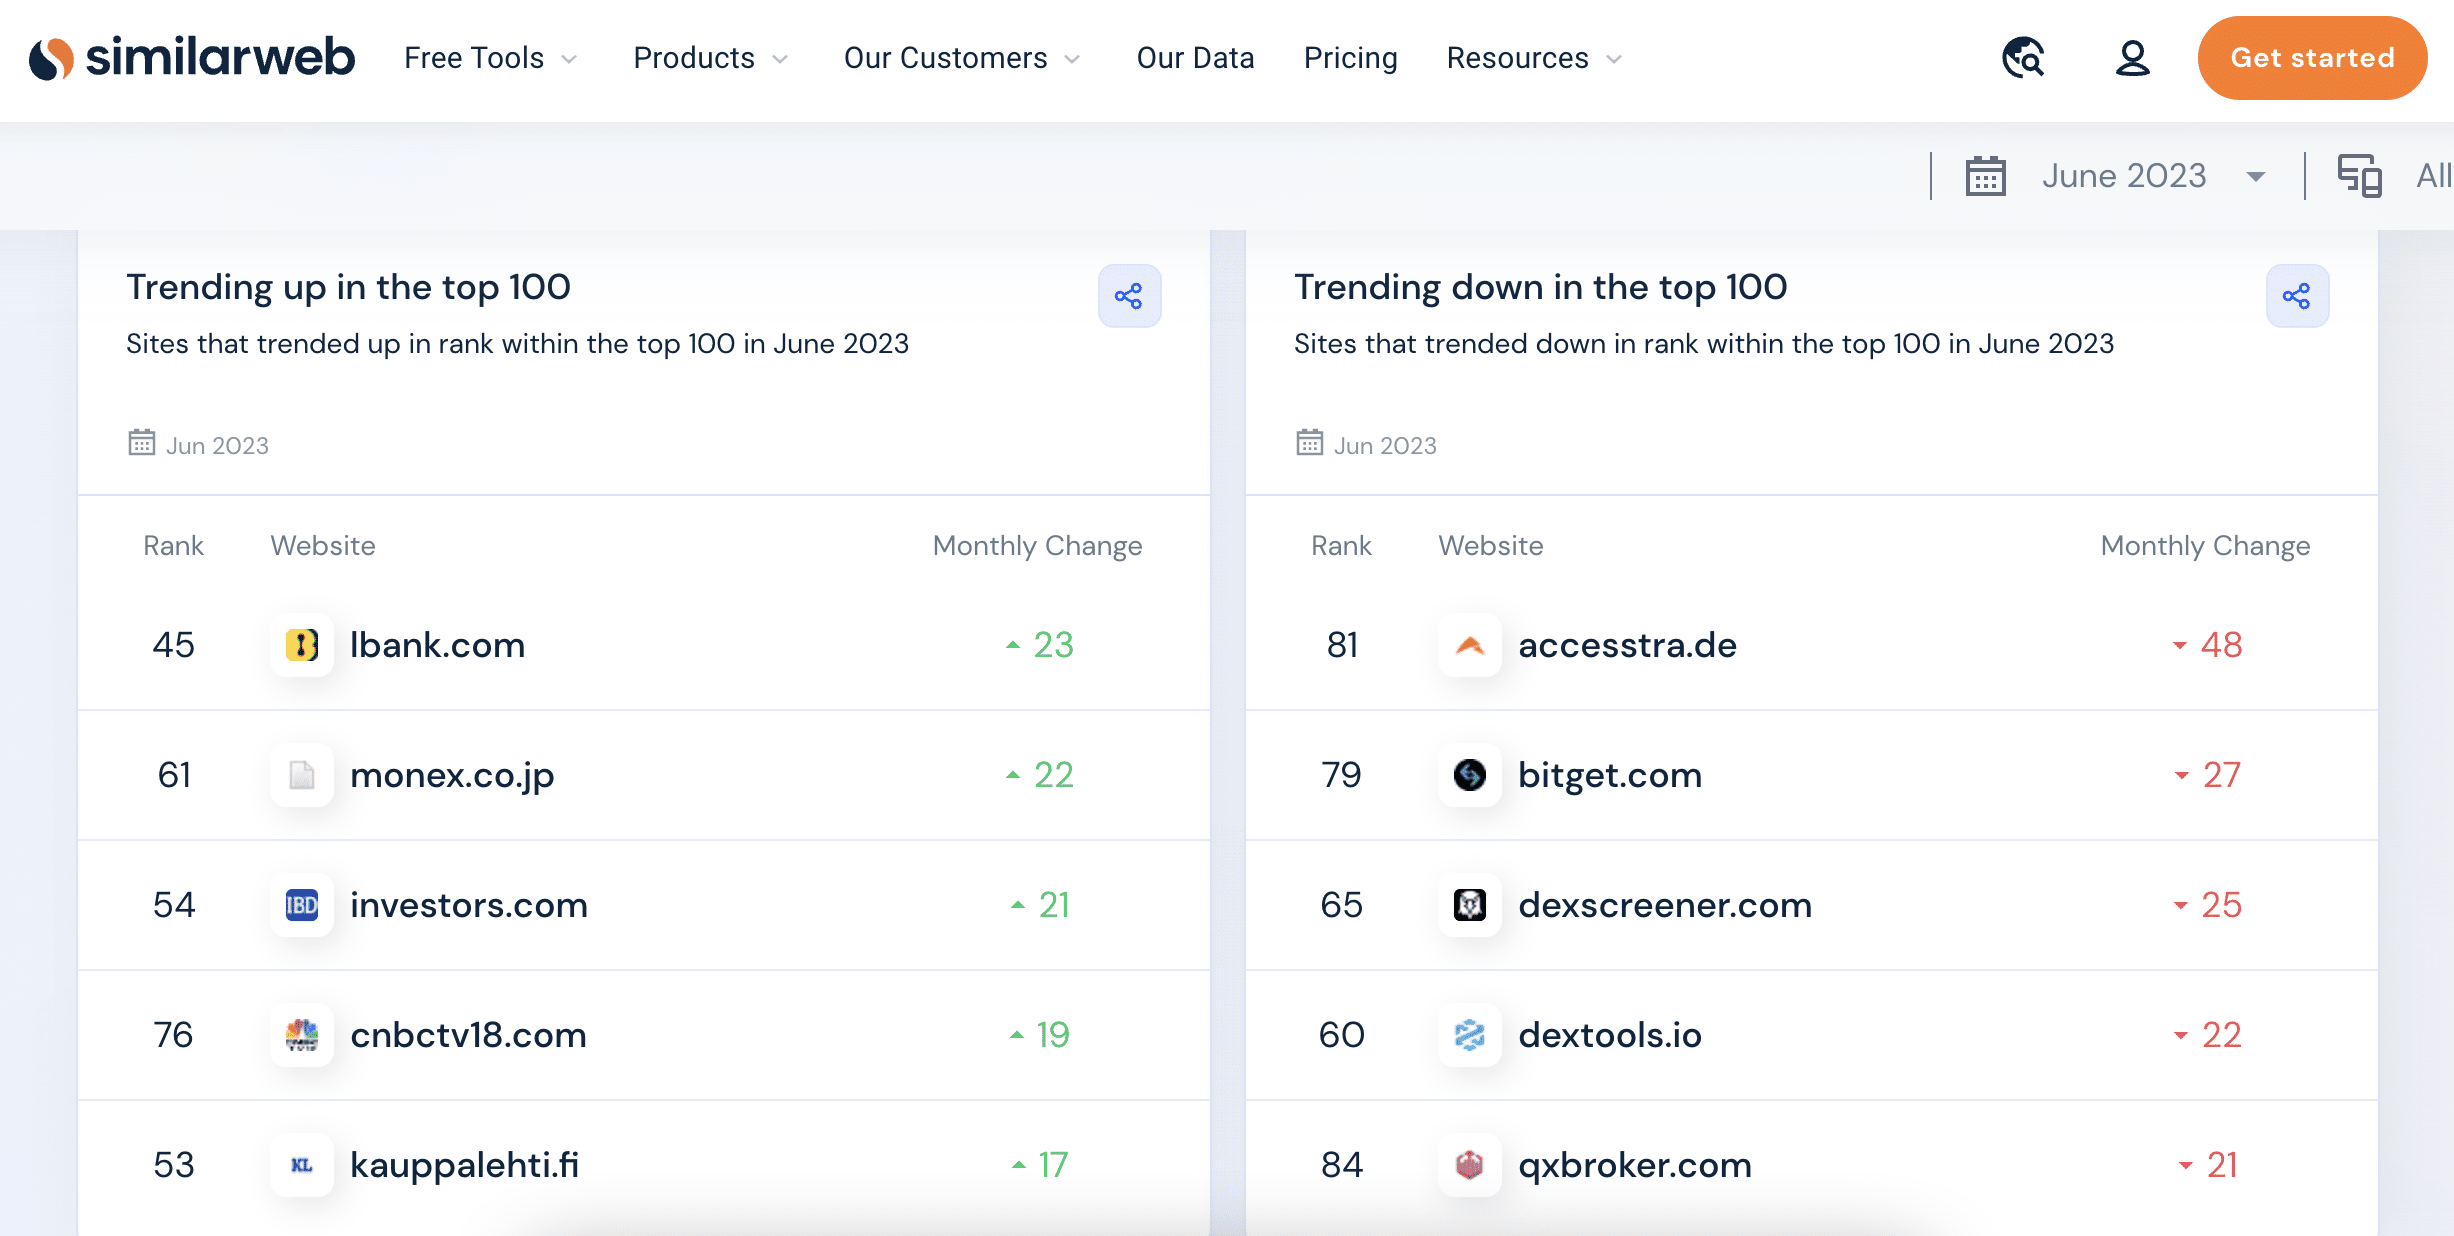The width and height of the screenshot is (2454, 1236).
Task: Expand the Products dropdown
Action: click(x=710, y=58)
